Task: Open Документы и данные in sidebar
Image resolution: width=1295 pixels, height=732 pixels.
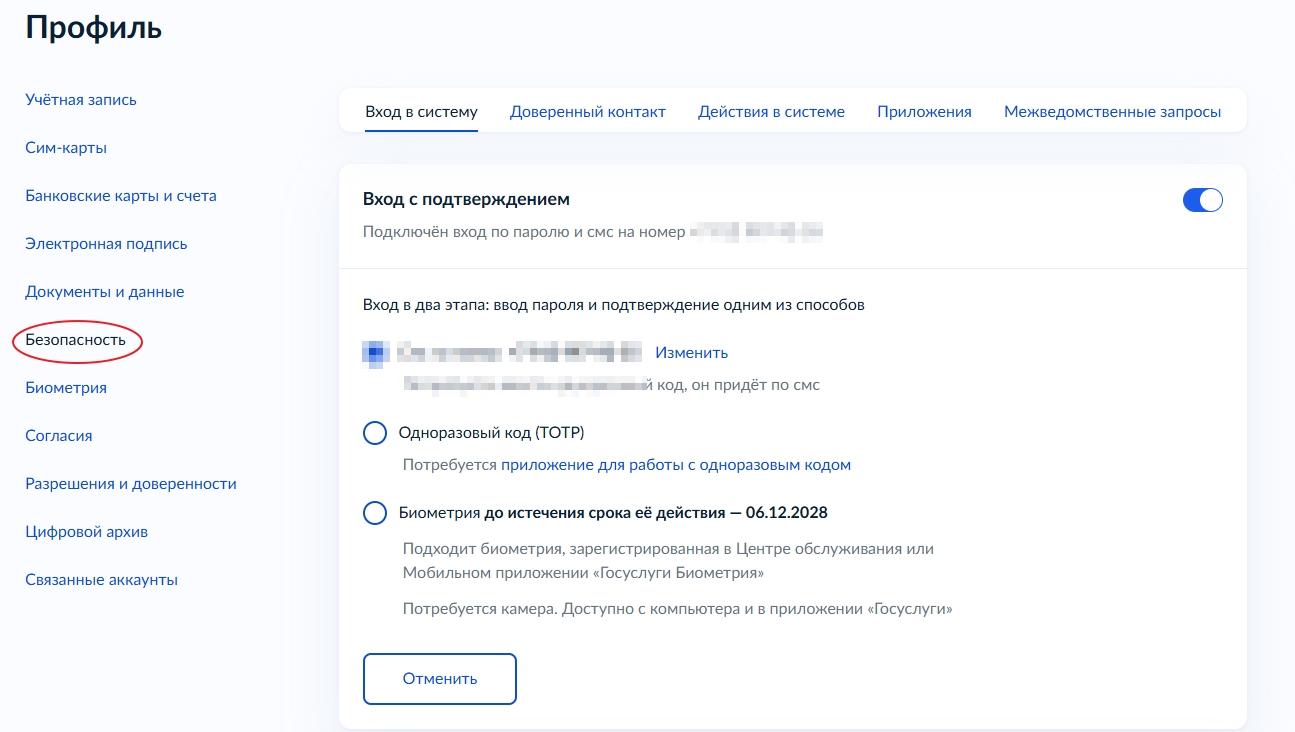Action: pos(105,292)
